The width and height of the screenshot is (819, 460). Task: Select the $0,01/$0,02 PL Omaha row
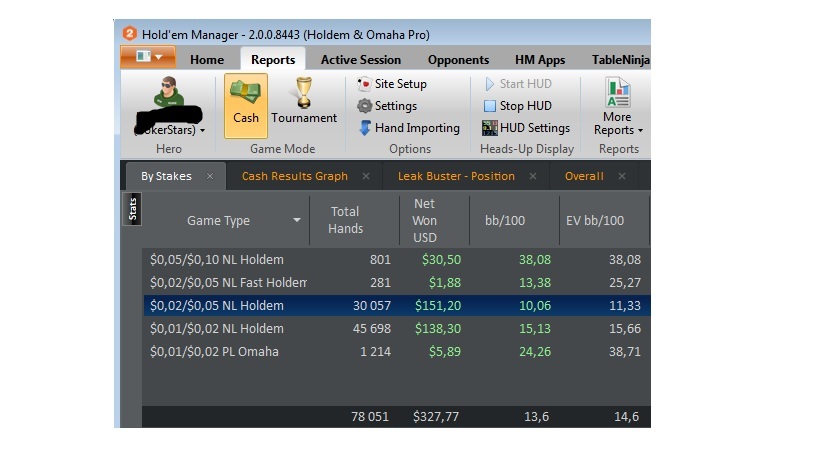pyautogui.click(x=396, y=351)
